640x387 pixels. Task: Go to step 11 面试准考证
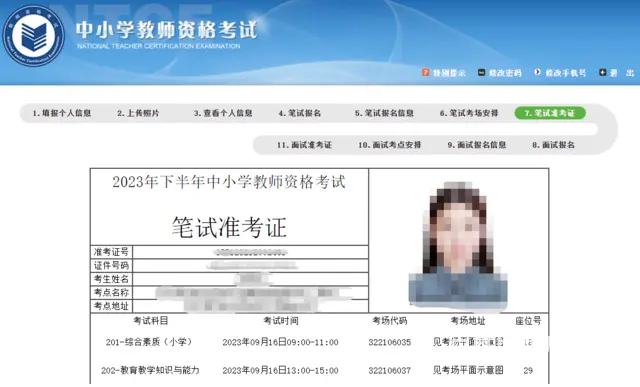(304, 145)
